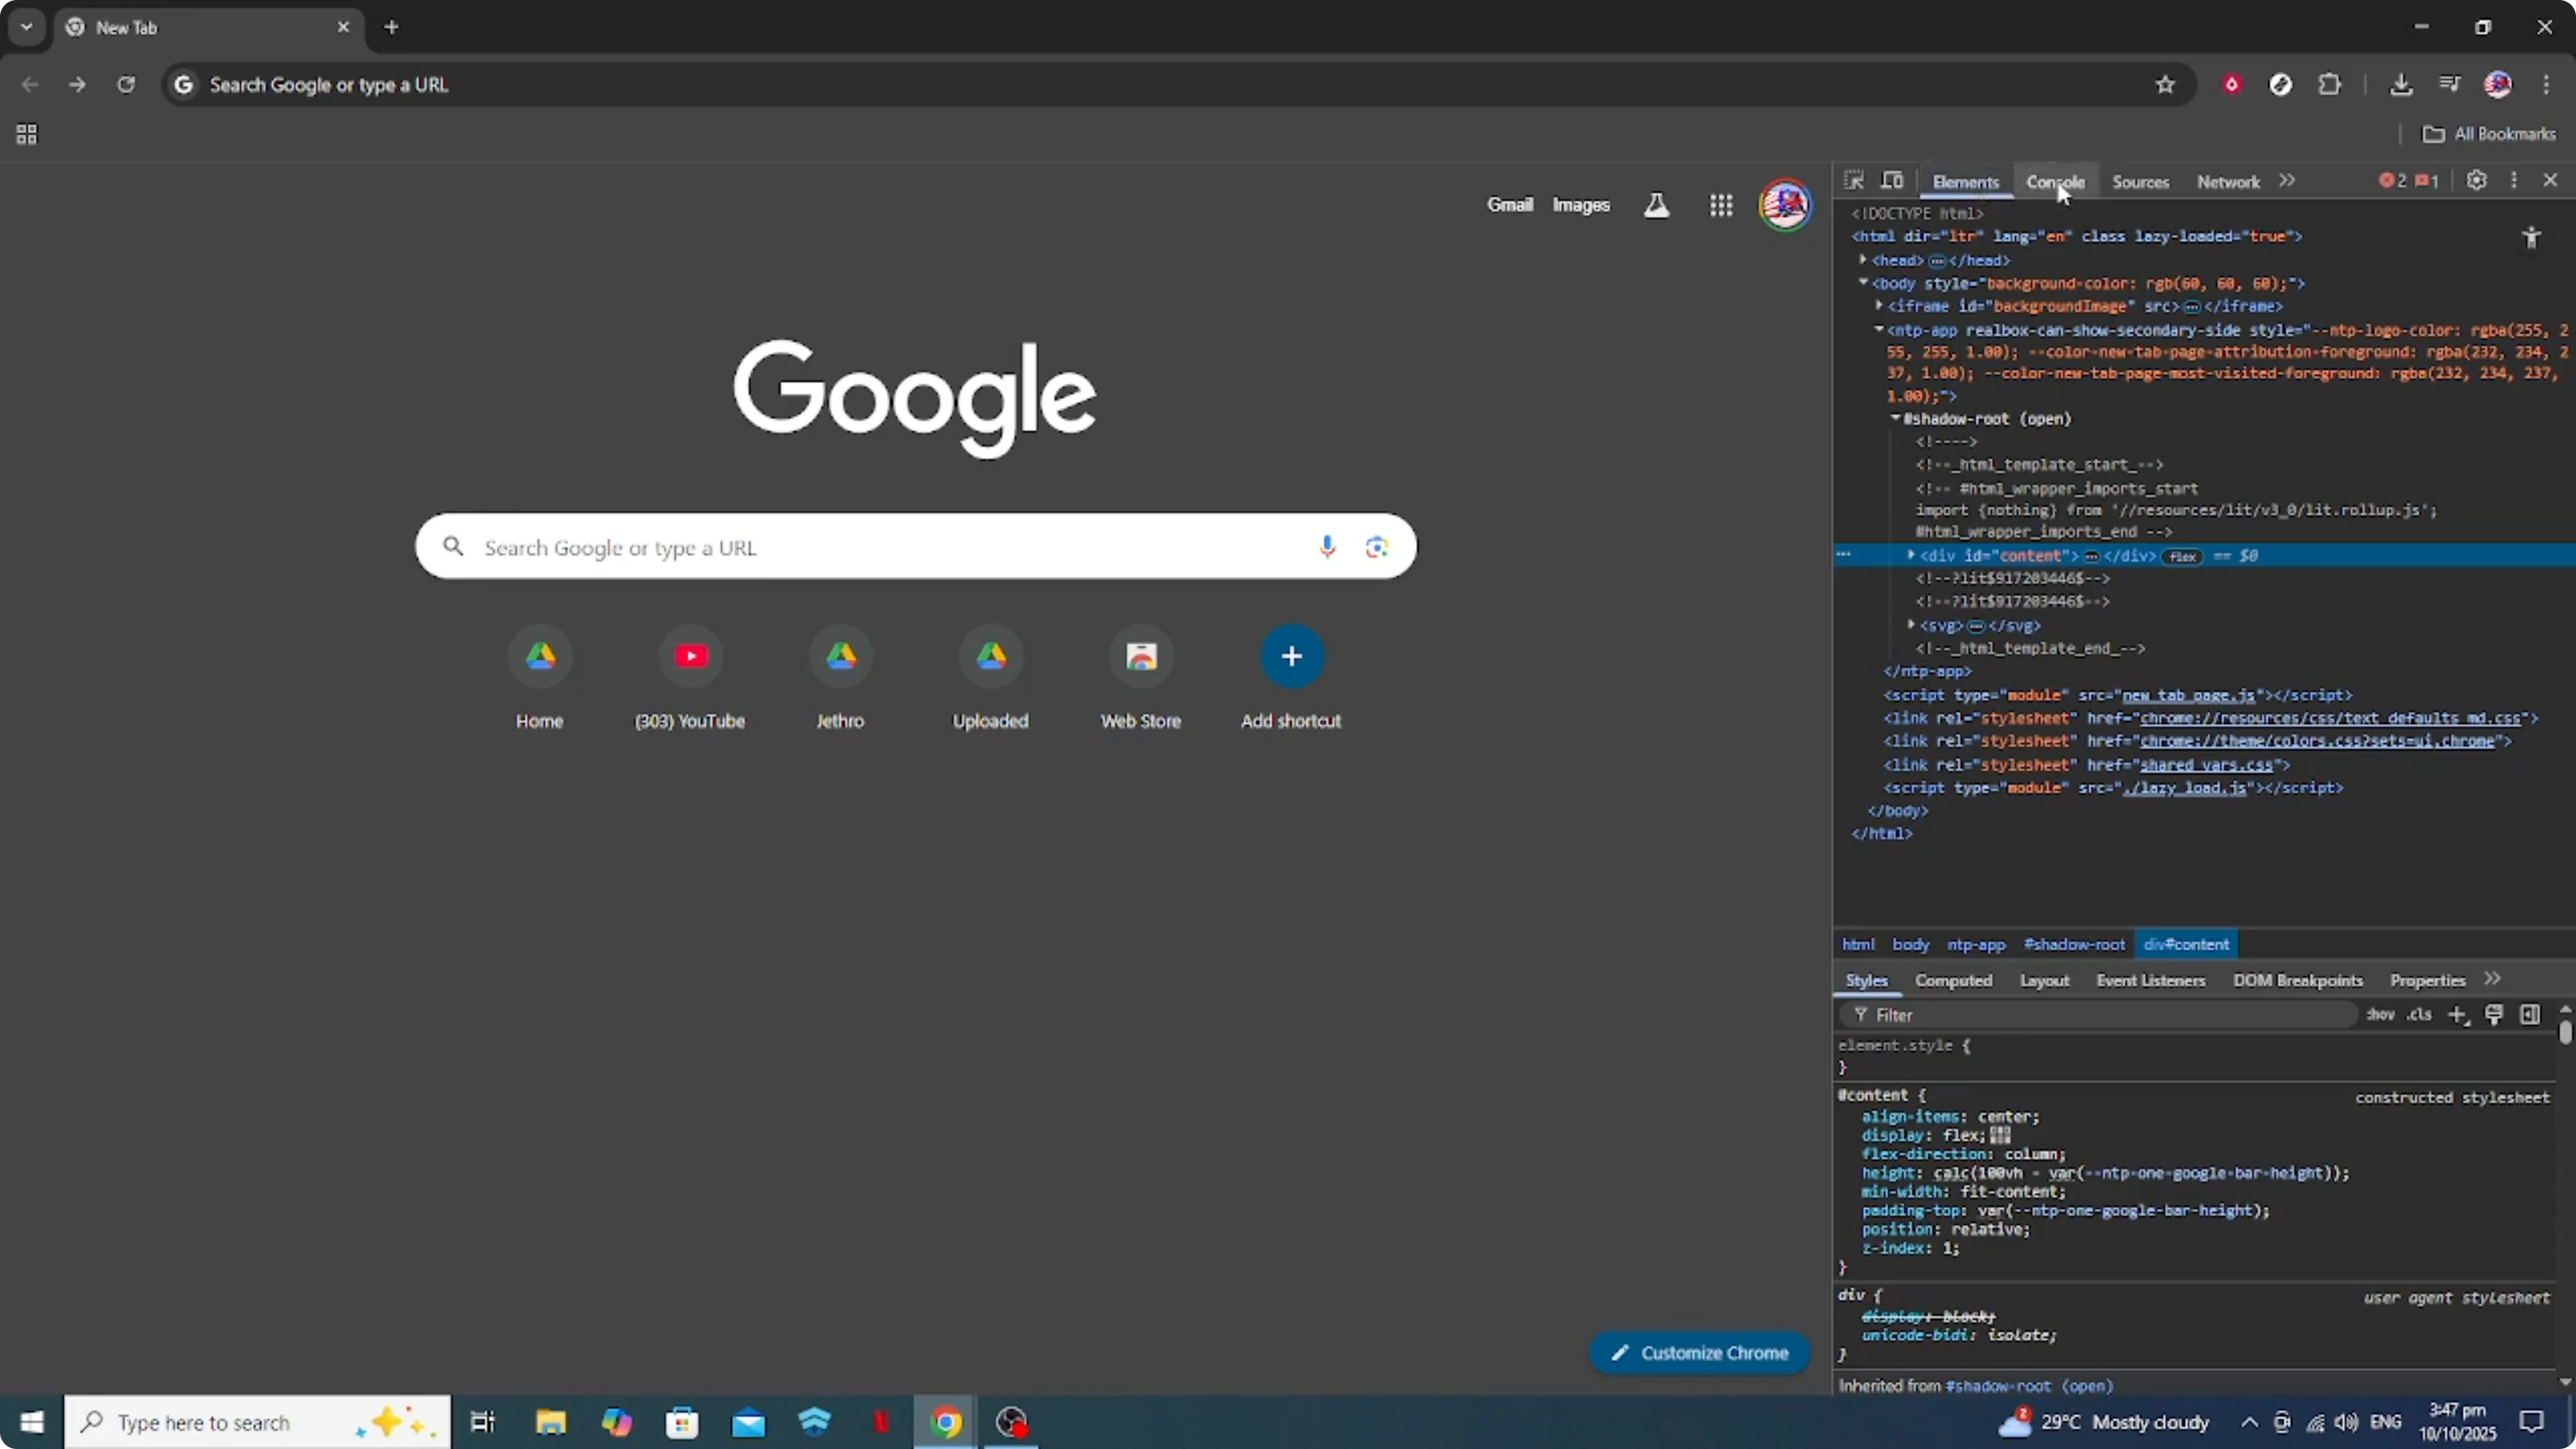Click the issues count badge
2576x1449 pixels.
(x=2427, y=181)
